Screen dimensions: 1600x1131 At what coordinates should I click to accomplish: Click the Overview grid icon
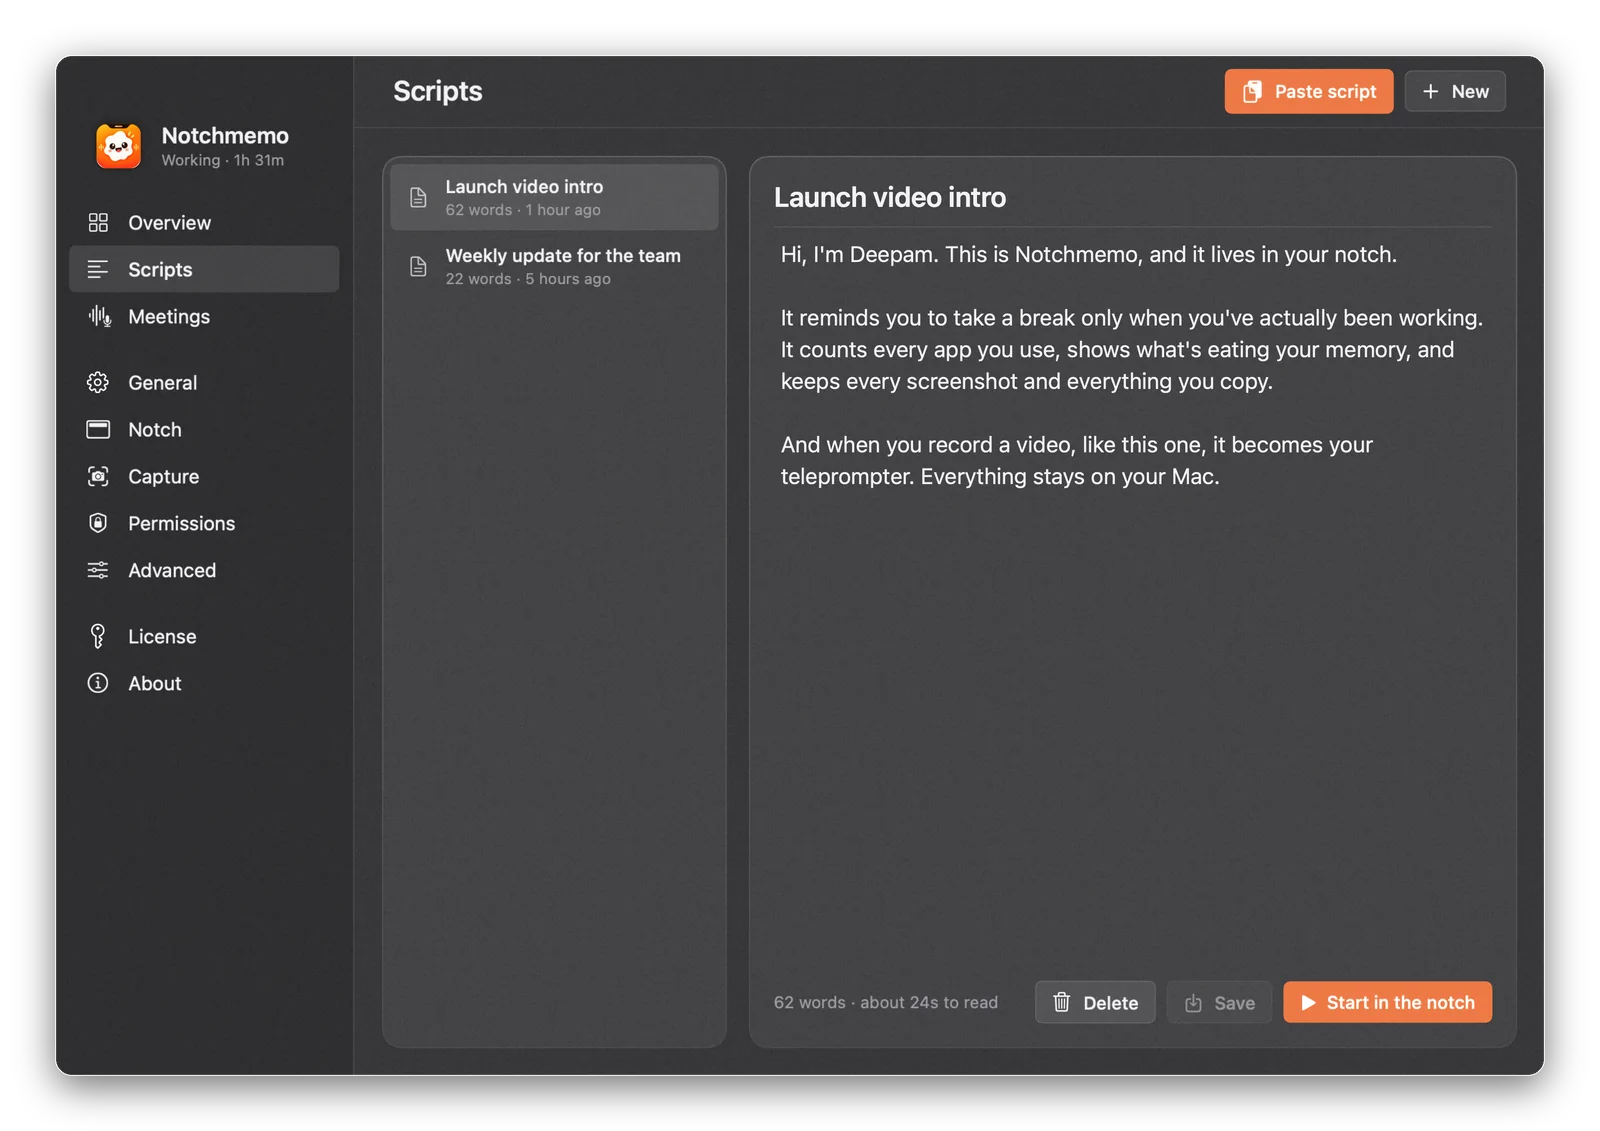(x=98, y=222)
